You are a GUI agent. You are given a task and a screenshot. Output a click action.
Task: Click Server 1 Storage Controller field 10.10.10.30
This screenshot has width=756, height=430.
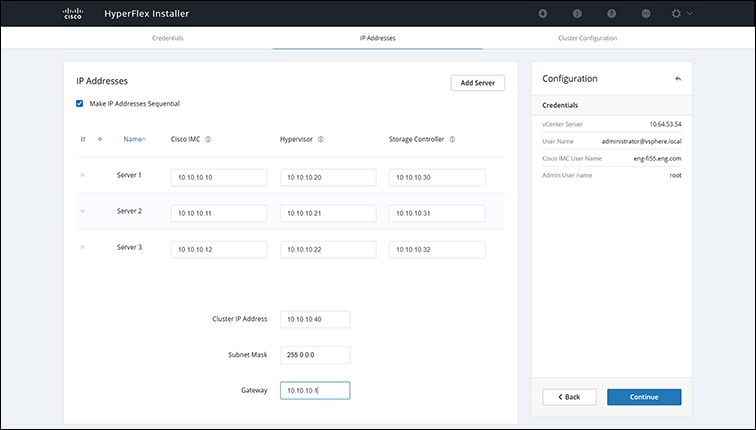(x=437, y=177)
